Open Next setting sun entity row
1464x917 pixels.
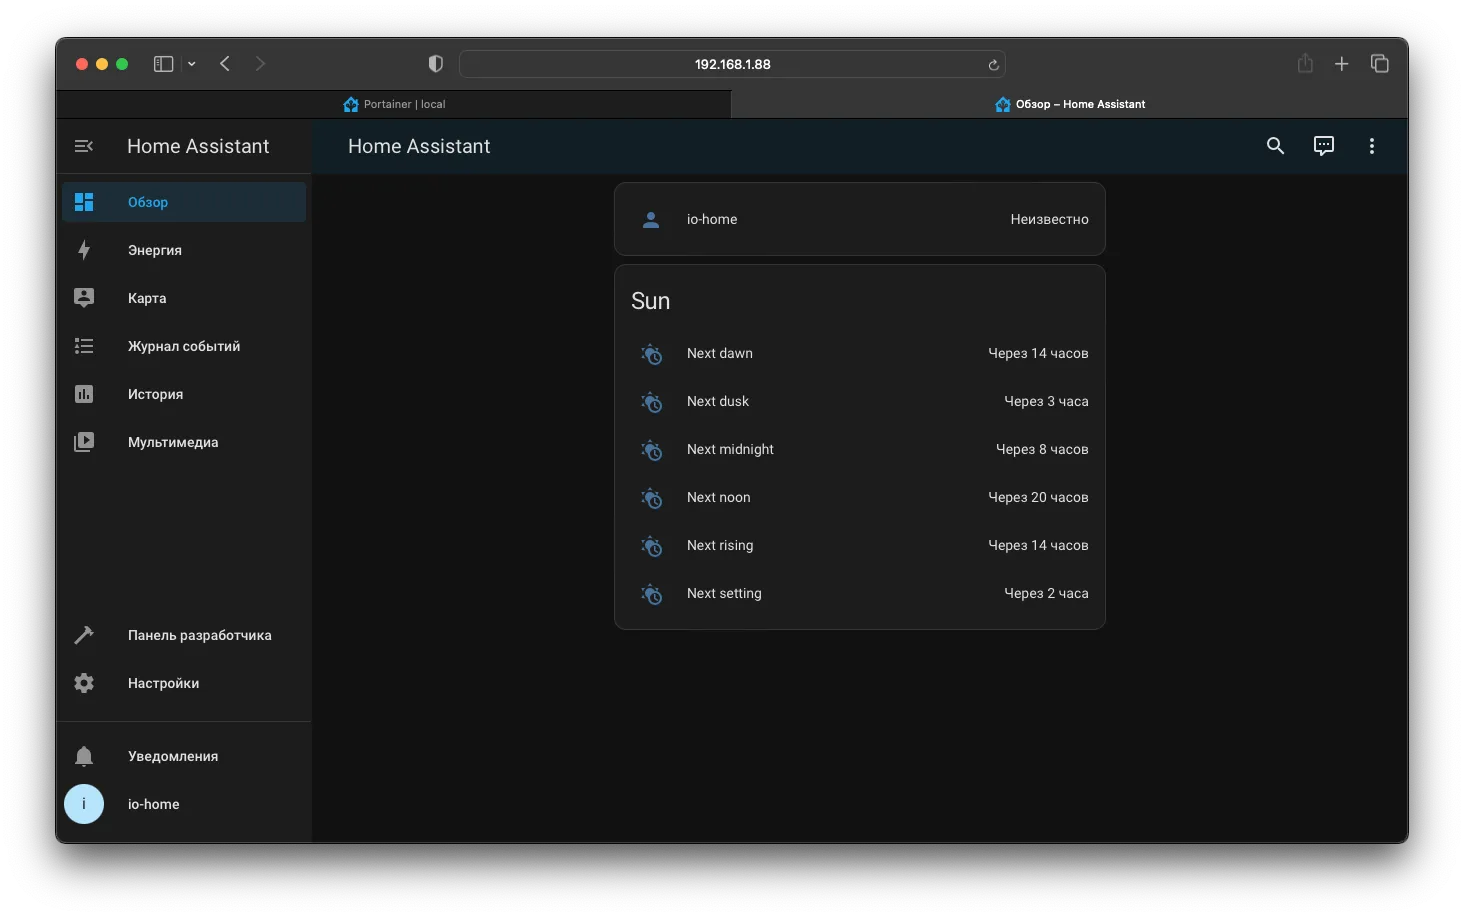[x=860, y=593]
